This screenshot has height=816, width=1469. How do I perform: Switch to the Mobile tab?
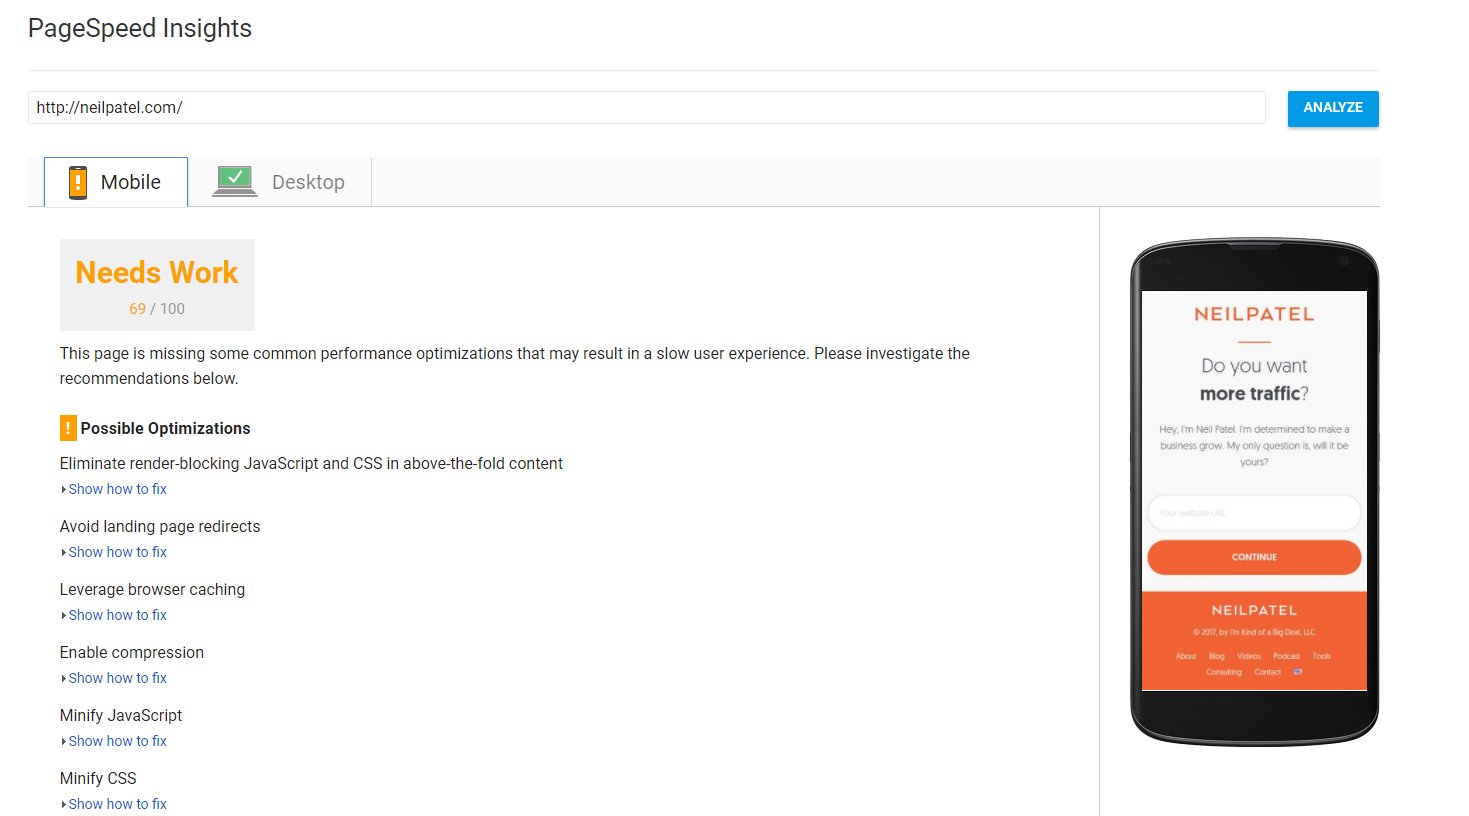pyautogui.click(x=116, y=182)
